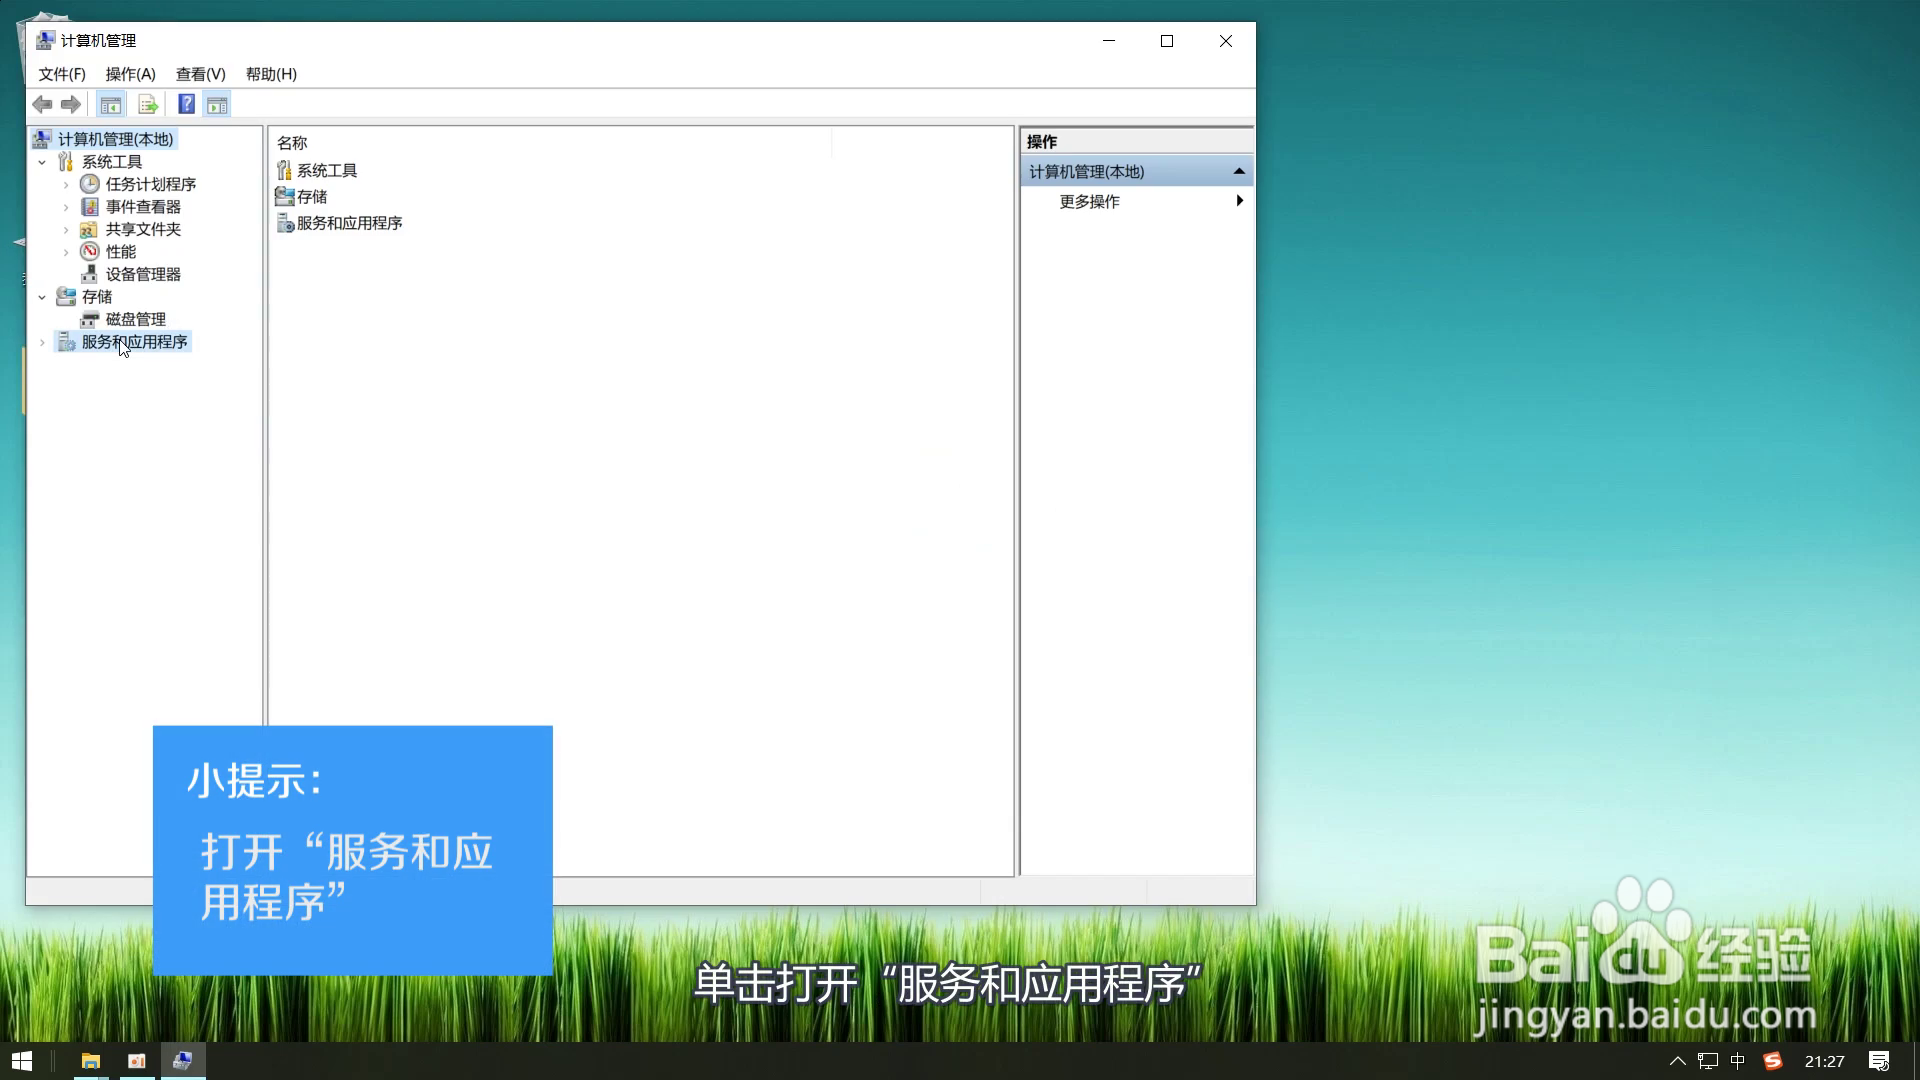Click the Forward arrow toolbar icon
Viewport: 1920px width, 1080px height.
(x=71, y=104)
